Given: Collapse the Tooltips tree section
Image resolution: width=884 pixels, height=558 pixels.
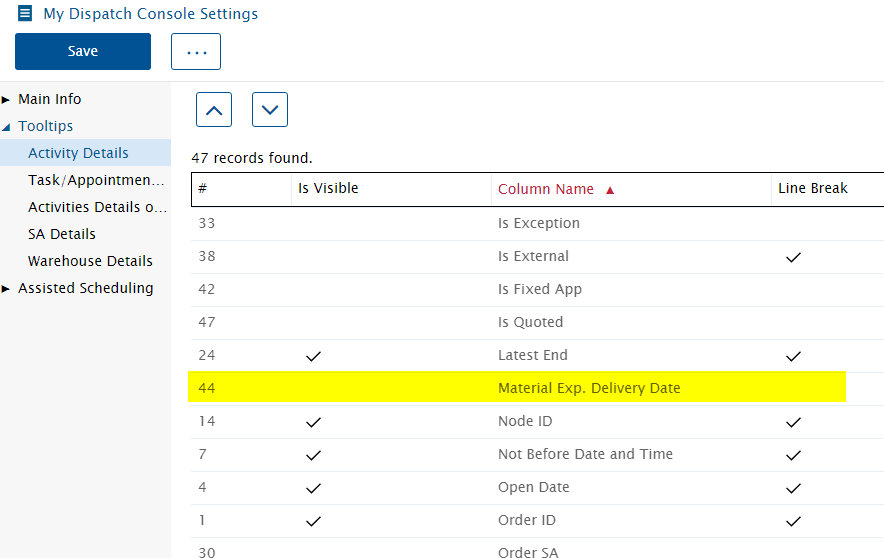Looking at the screenshot, I should pyautogui.click(x=6, y=127).
